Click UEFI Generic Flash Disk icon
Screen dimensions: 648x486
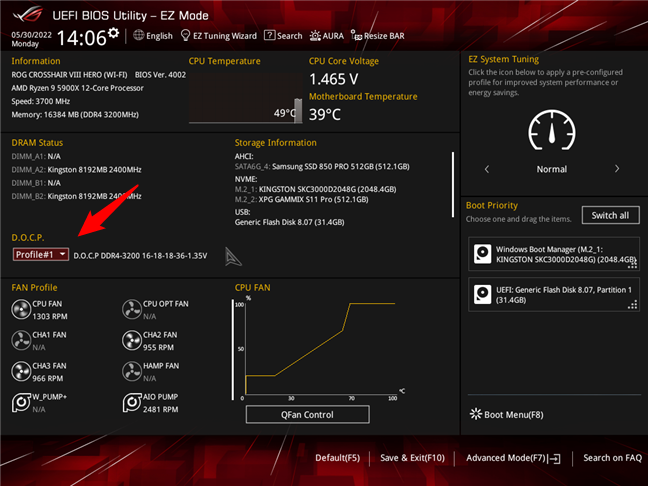click(x=482, y=294)
